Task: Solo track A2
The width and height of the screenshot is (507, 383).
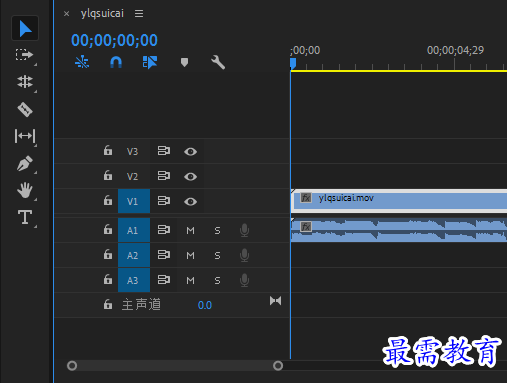Action: [217, 255]
